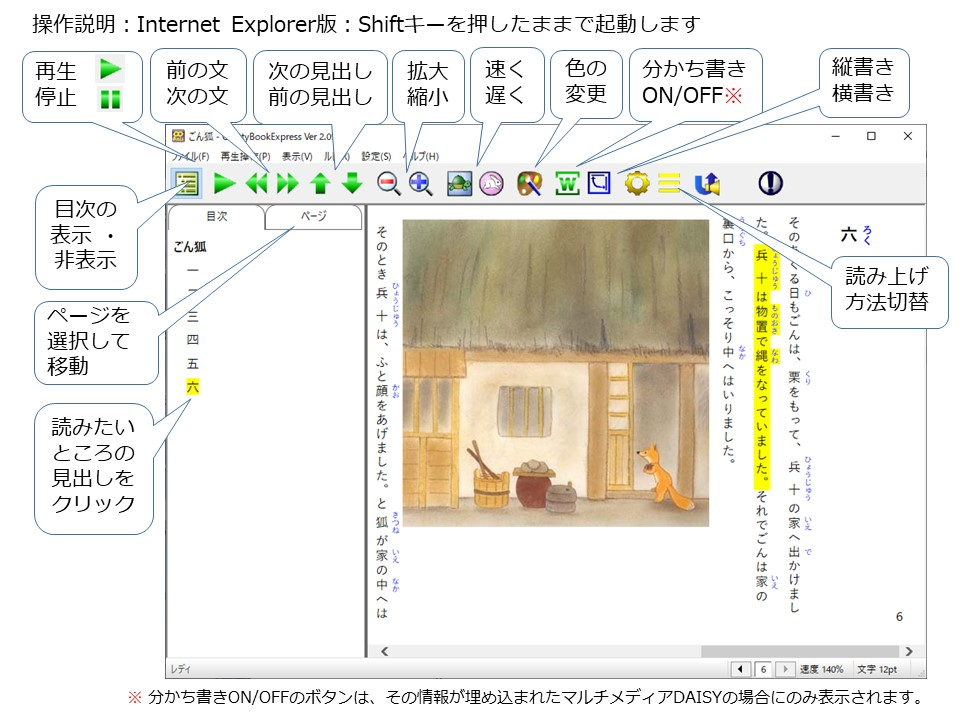Maximize the EasyBookExpress window

pos(871,136)
